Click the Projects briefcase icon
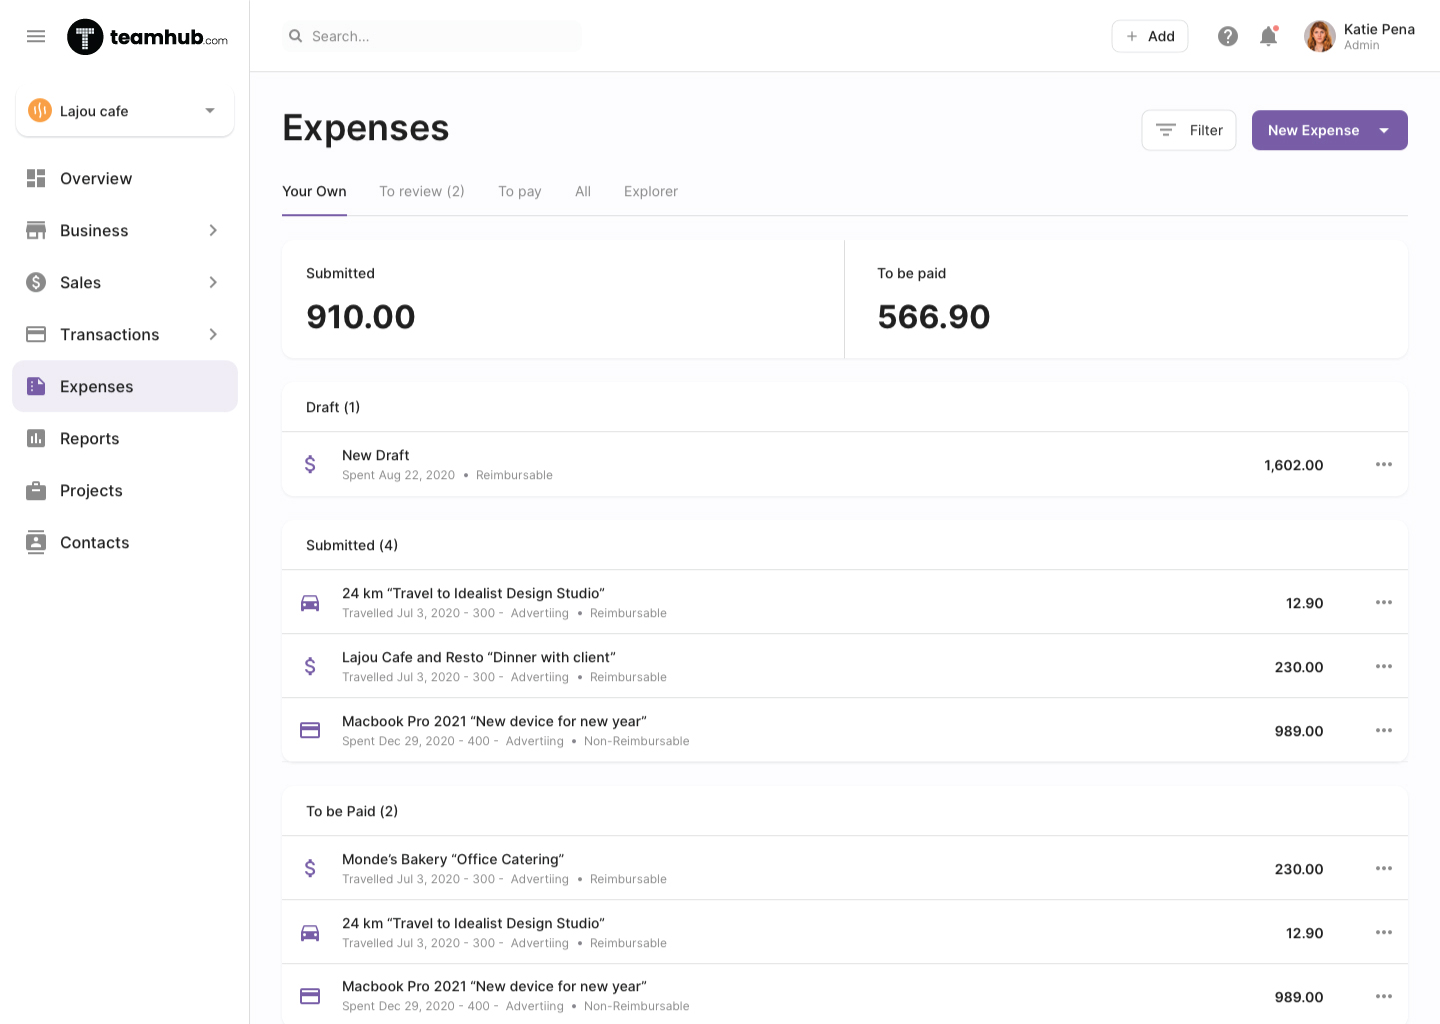 (36, 490)
